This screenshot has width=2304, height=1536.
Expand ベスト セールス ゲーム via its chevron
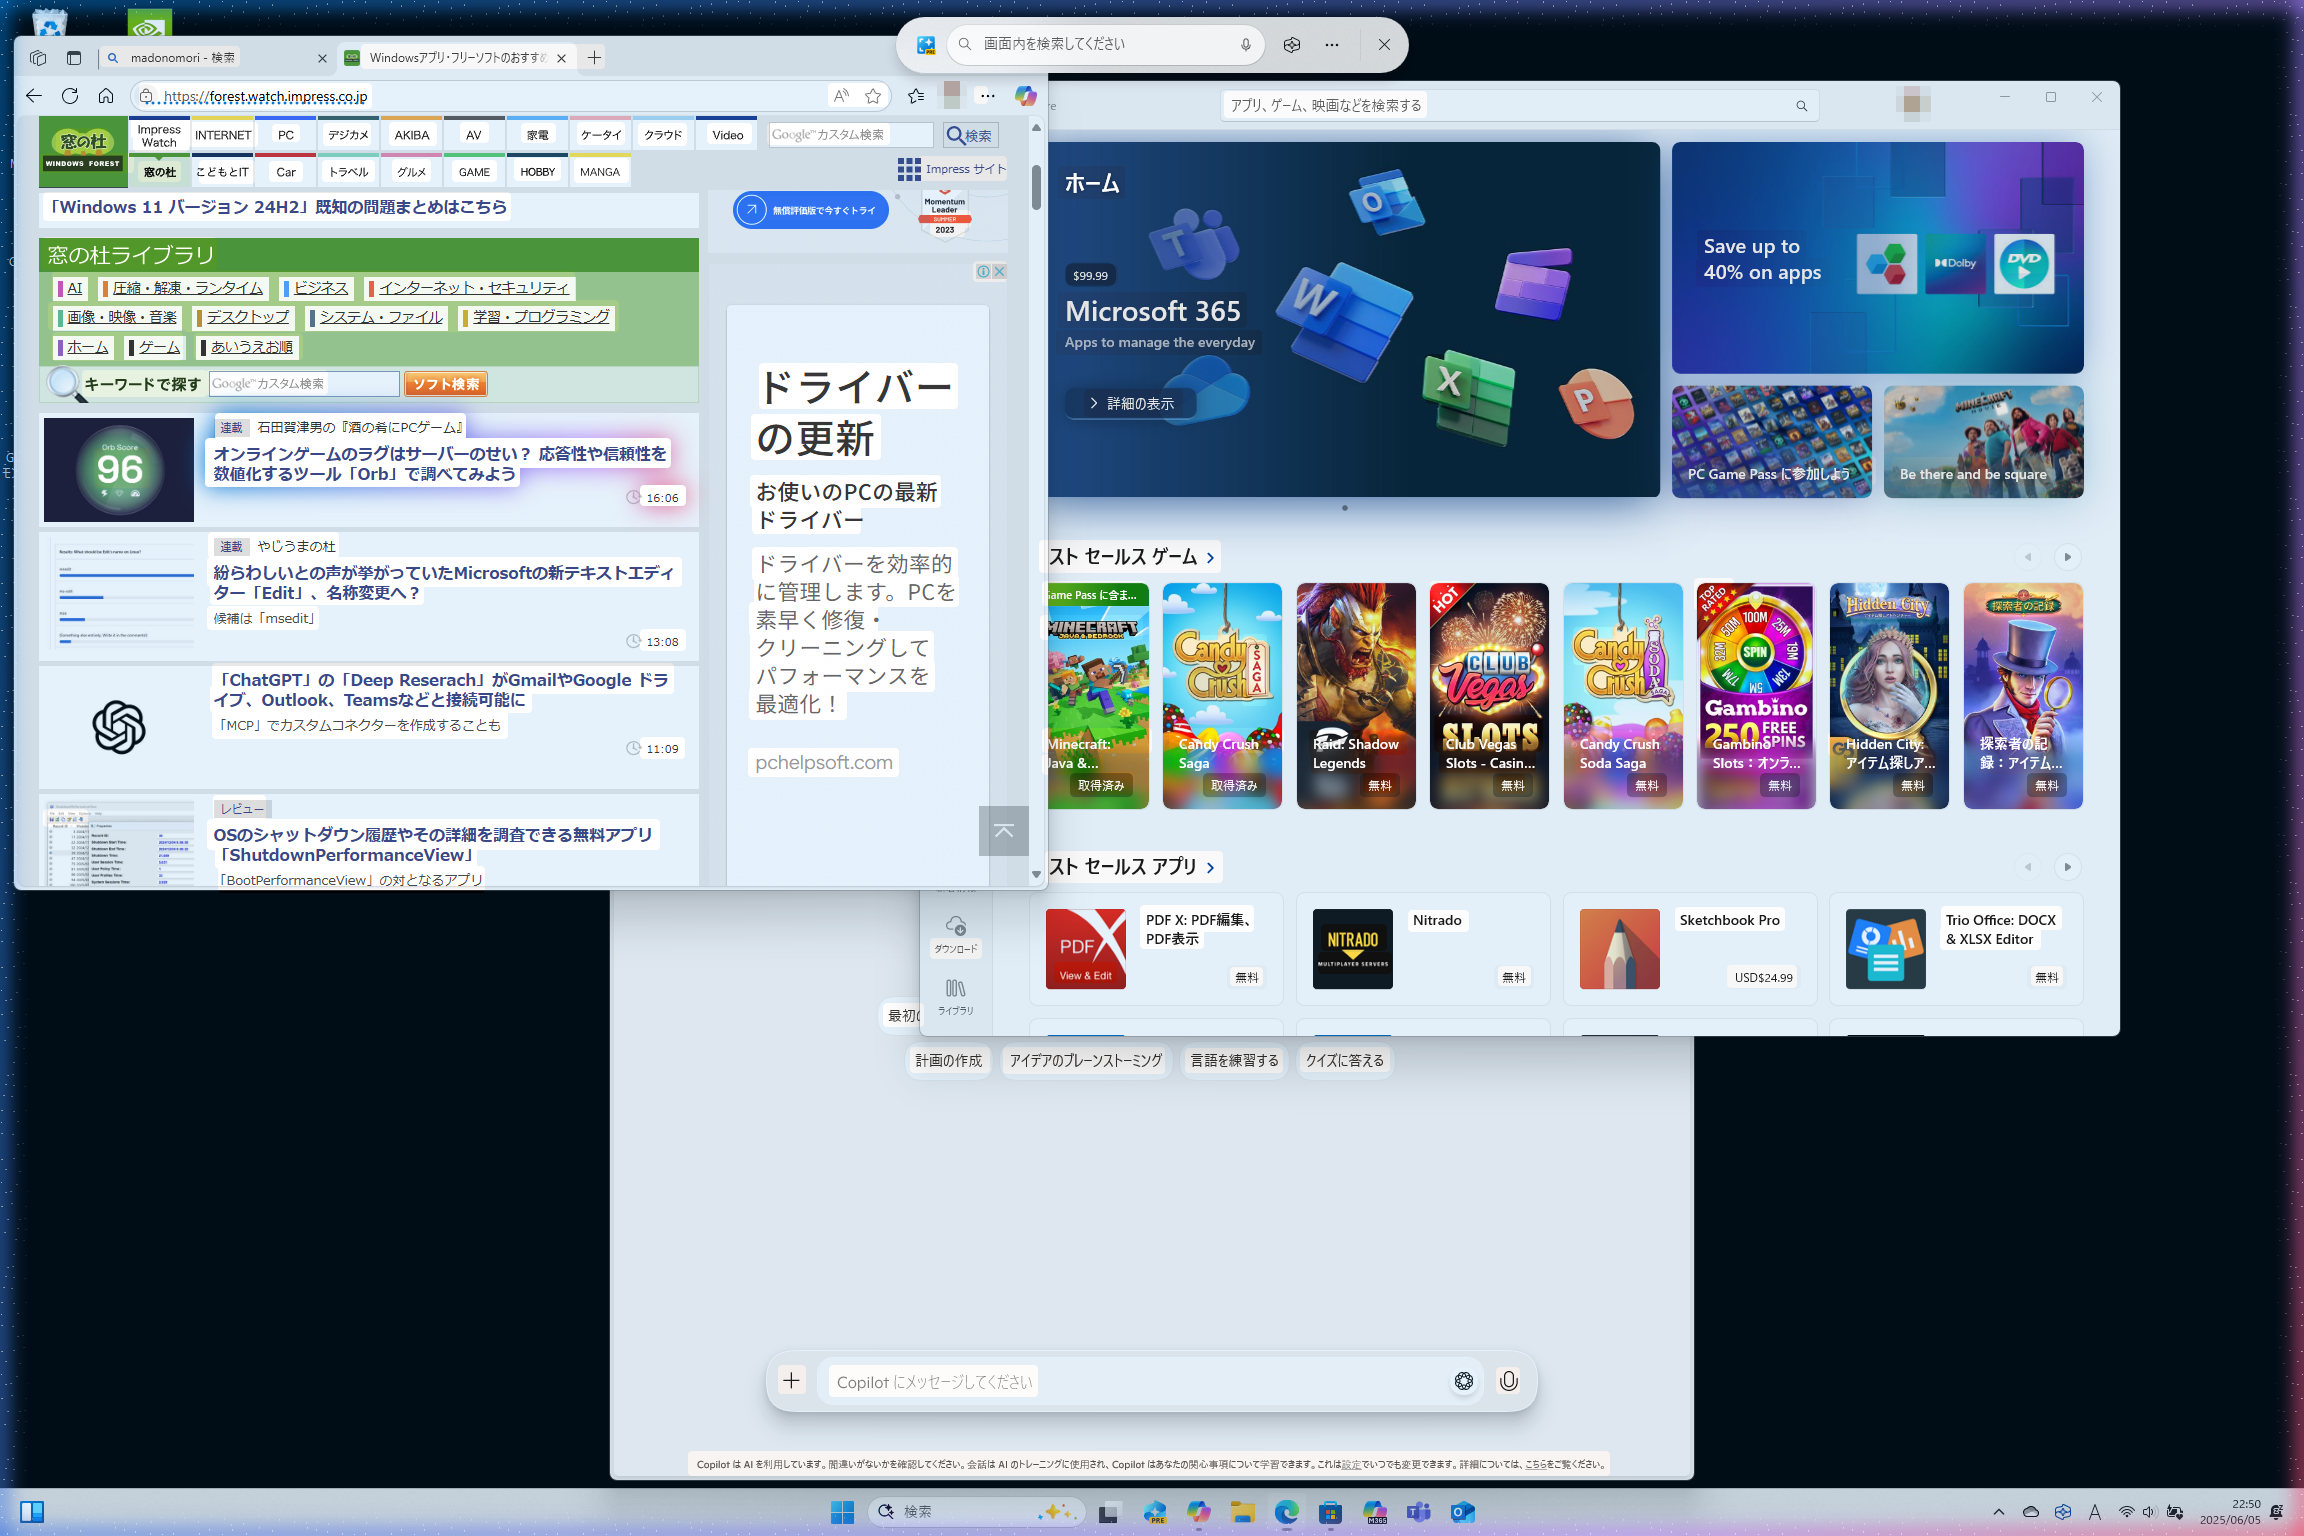click(x=1210, y=557)
